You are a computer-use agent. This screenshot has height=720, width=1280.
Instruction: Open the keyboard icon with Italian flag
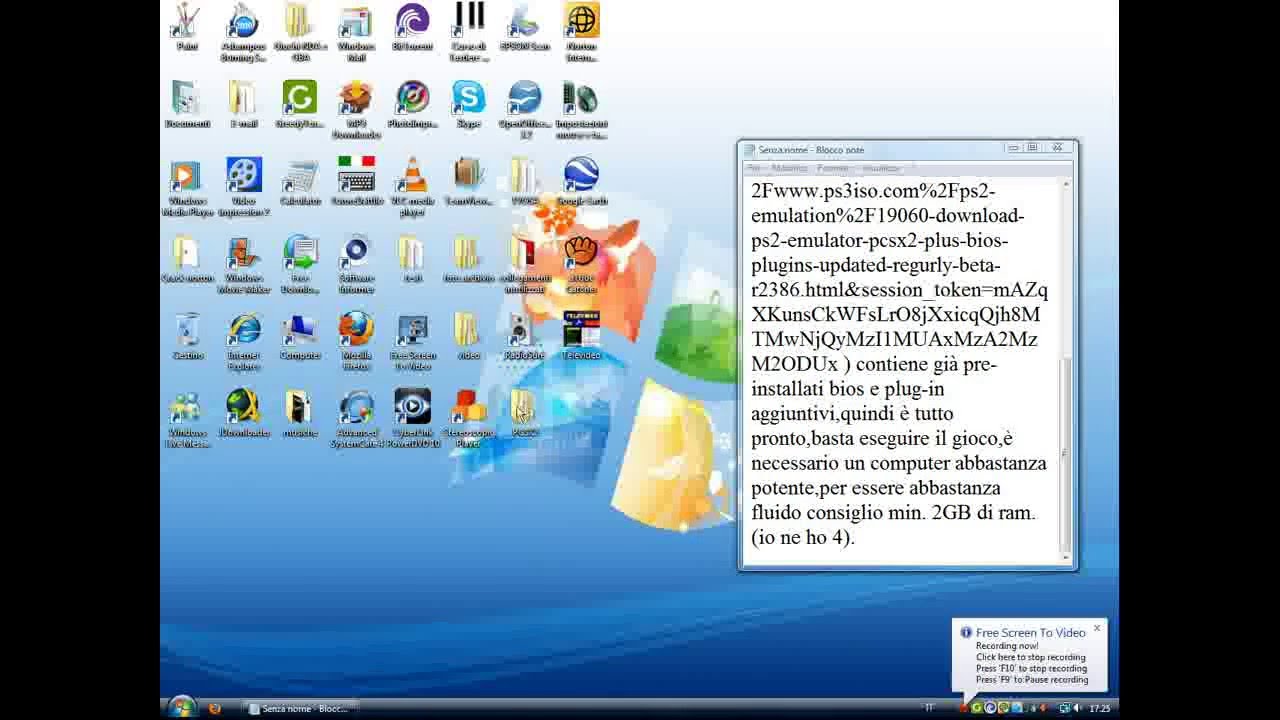coord(356,181)
